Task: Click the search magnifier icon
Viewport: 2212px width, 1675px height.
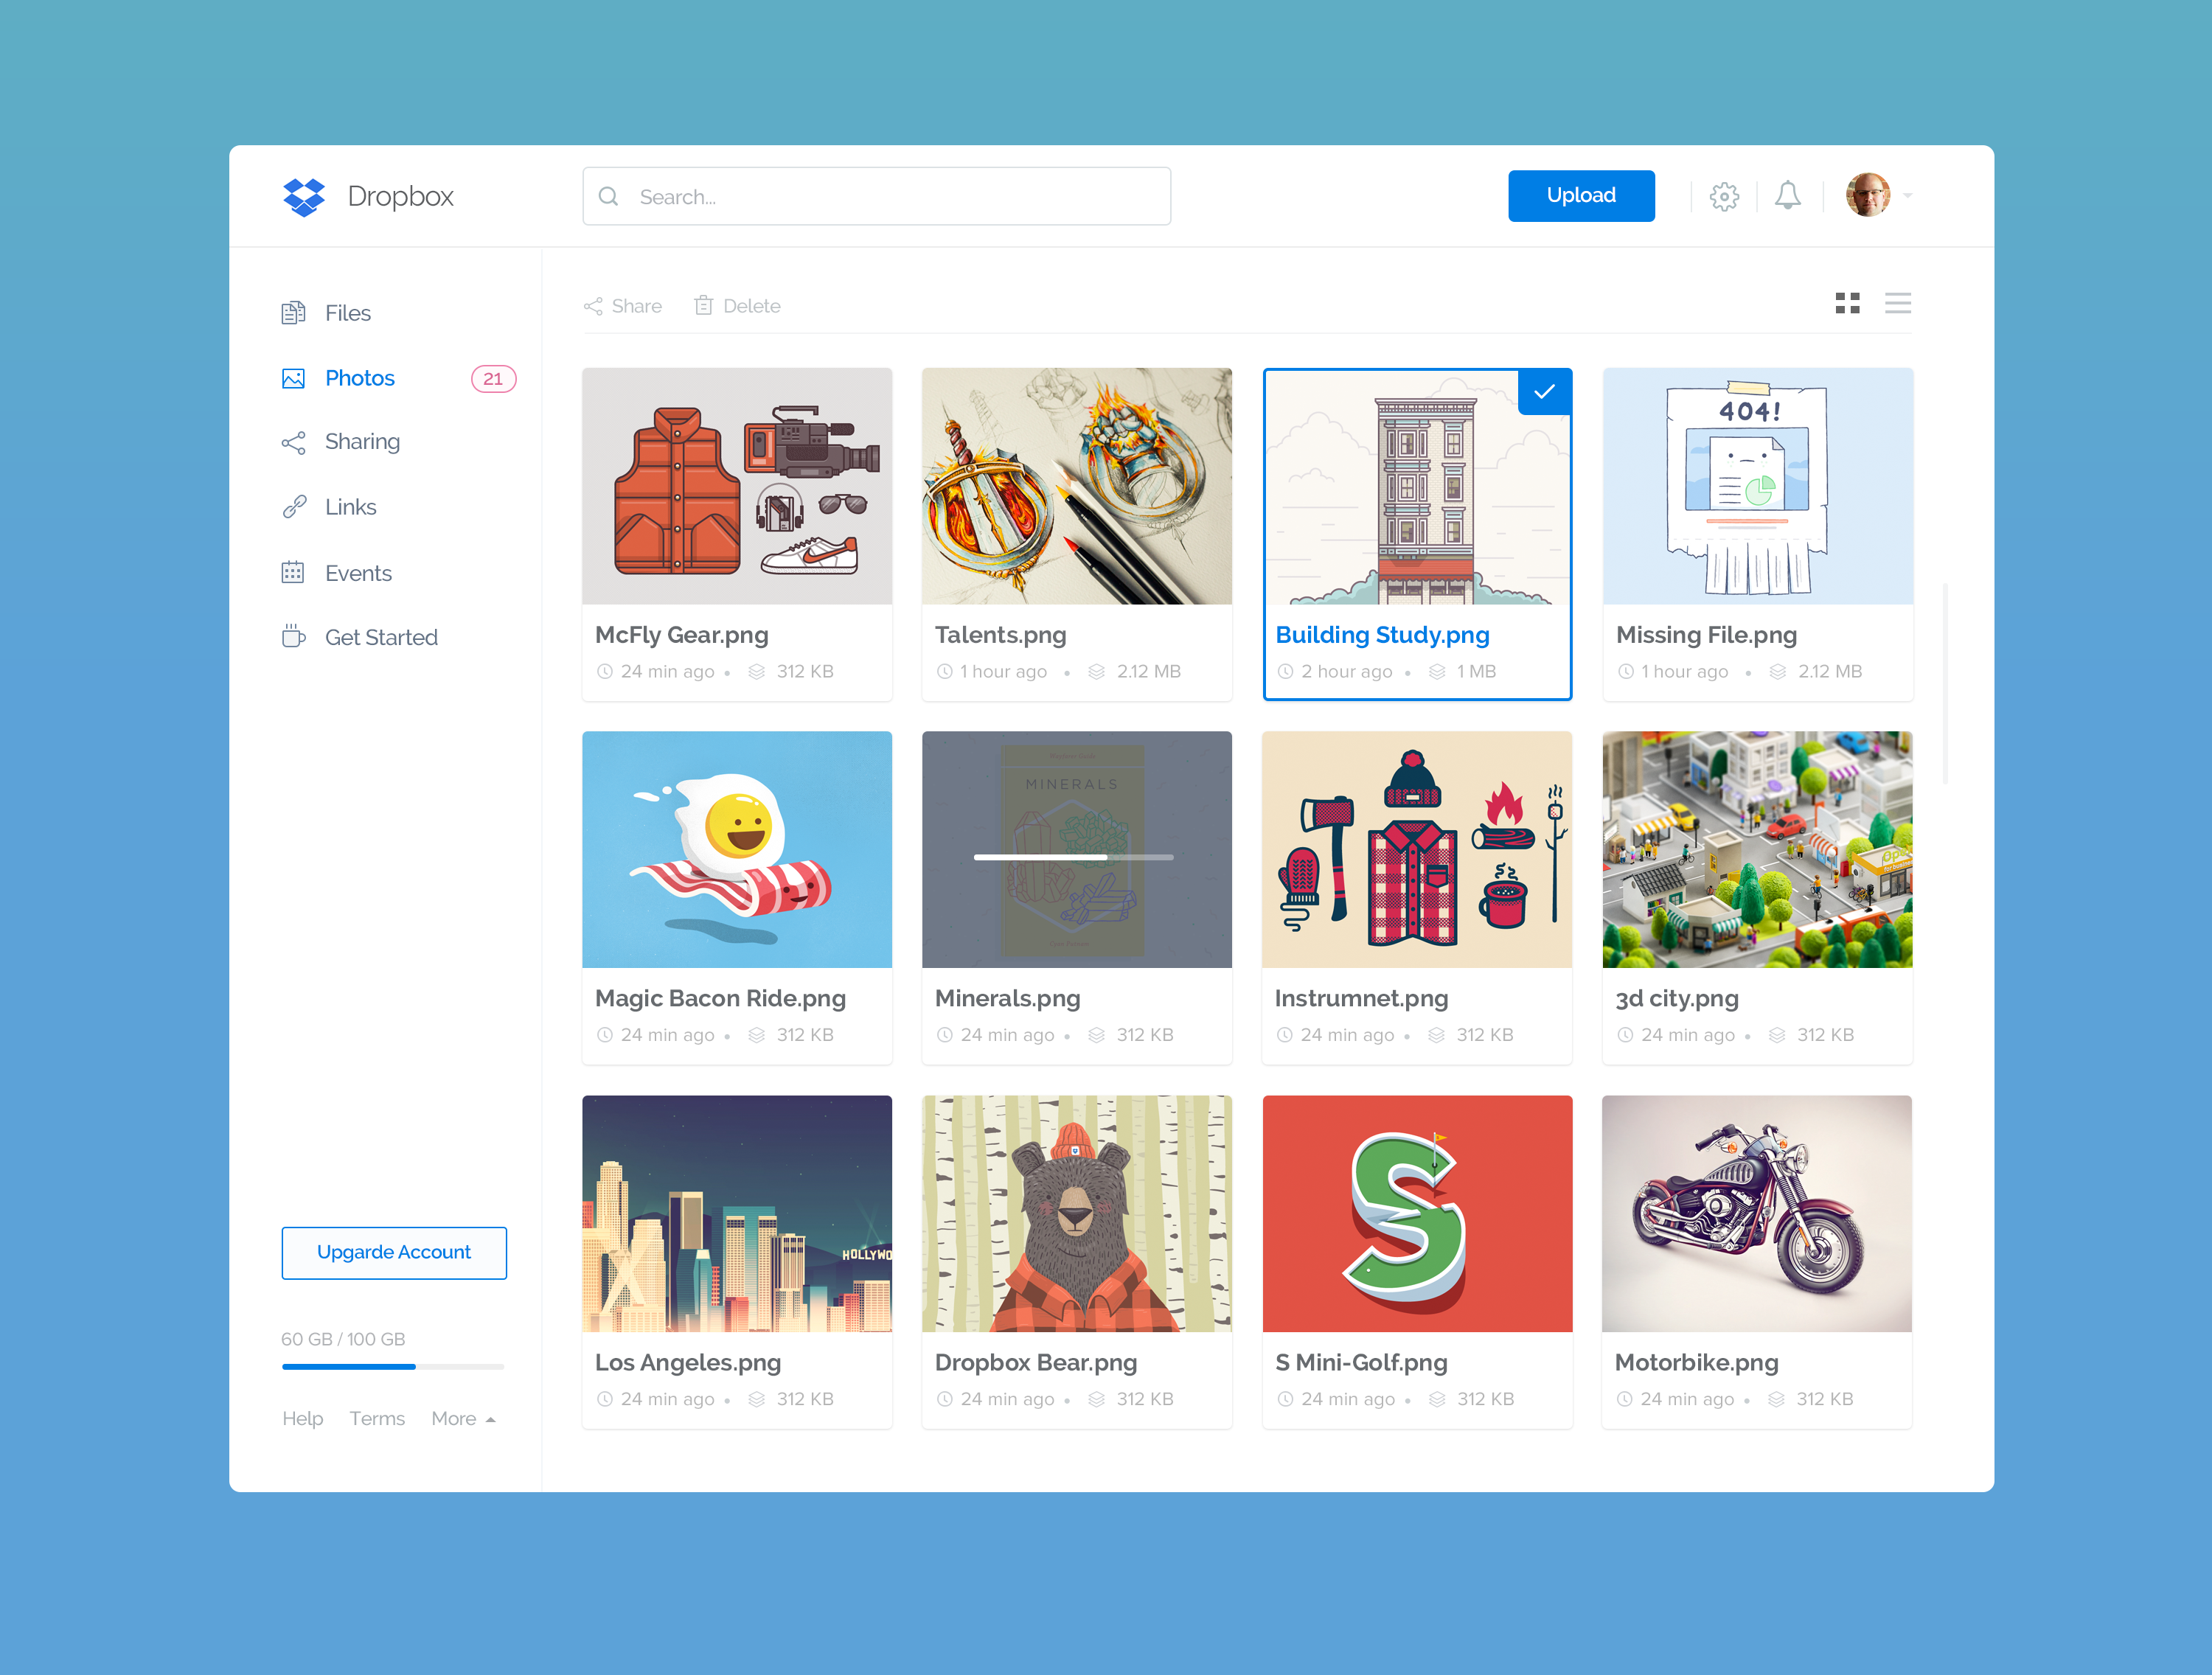Action: pos(608,197)
